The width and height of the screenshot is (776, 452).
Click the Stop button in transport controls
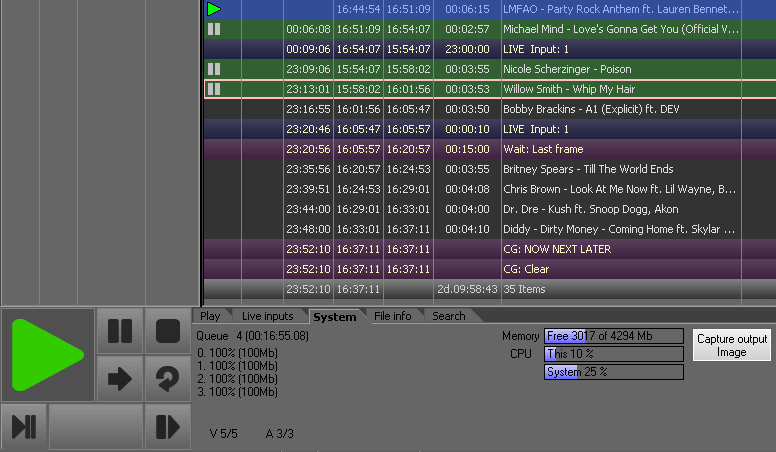pos(167,331)
